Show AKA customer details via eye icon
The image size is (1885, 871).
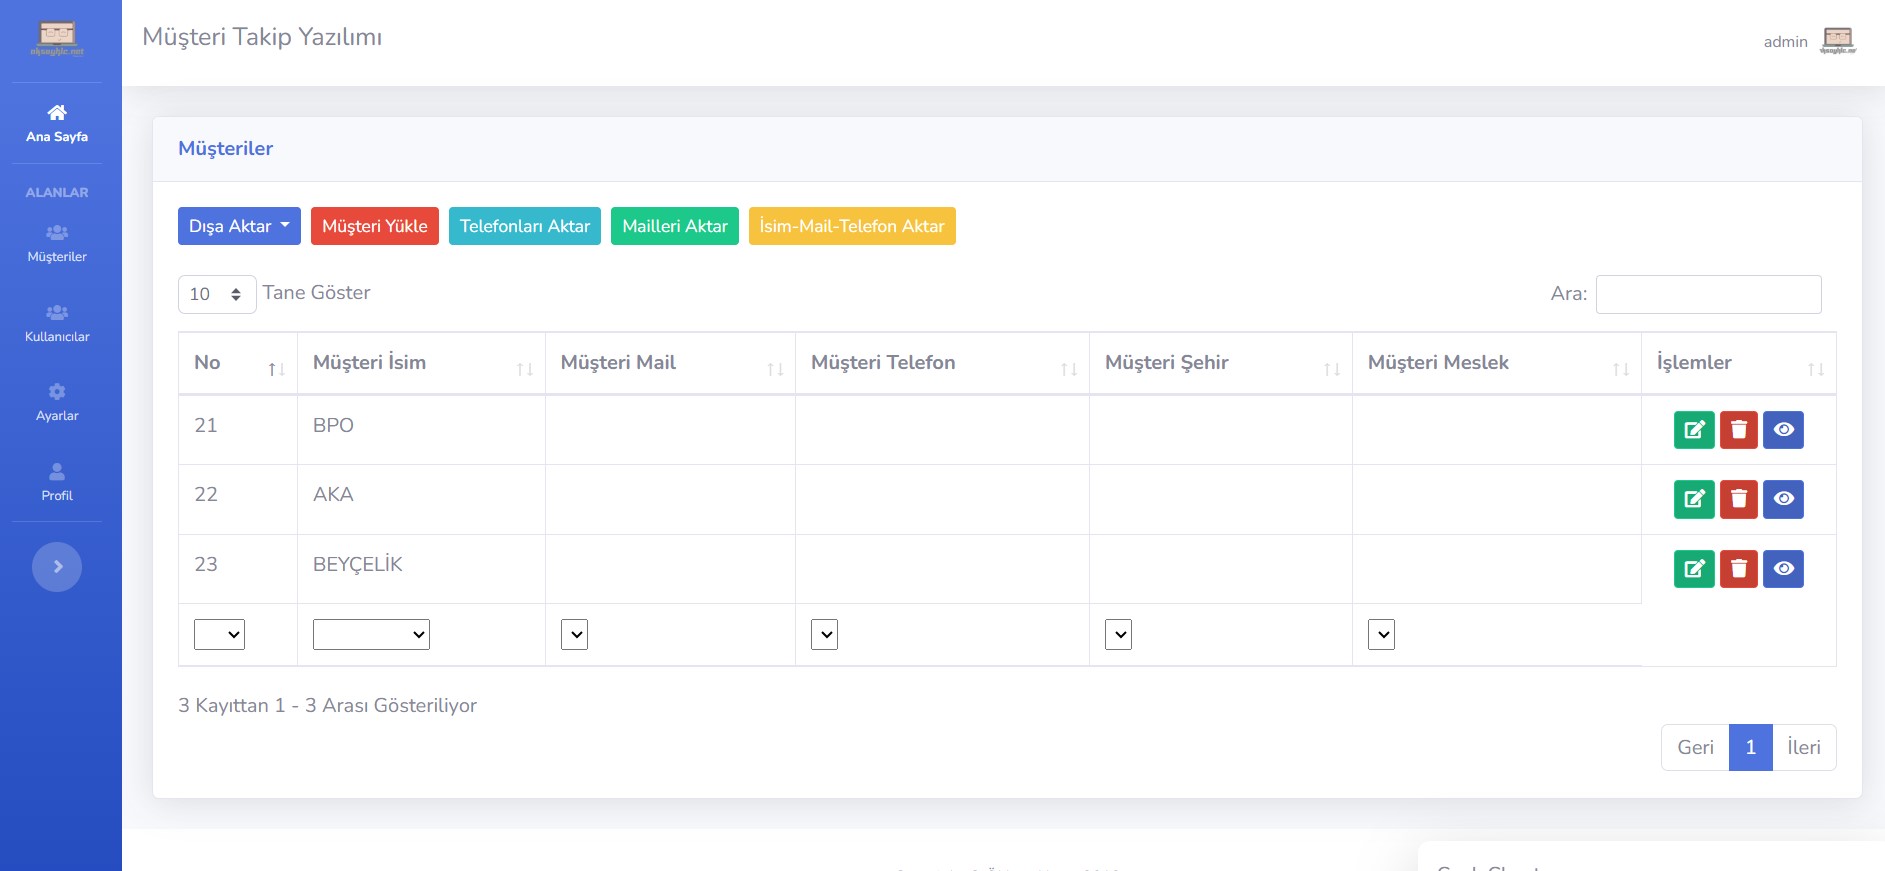coord(1783,499)
